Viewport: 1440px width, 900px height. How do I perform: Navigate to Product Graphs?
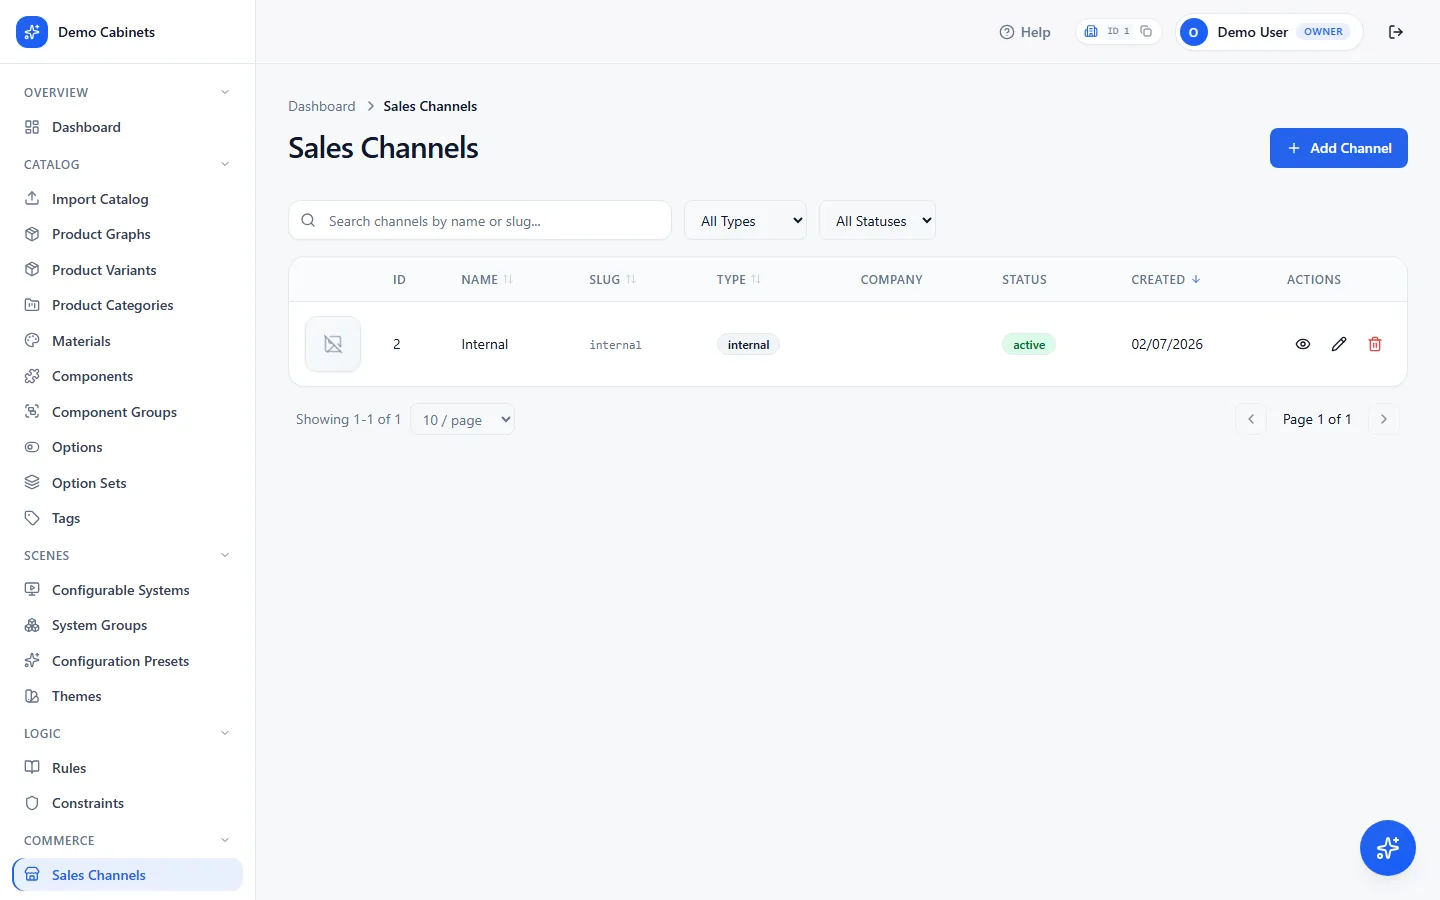coord(127,234)
